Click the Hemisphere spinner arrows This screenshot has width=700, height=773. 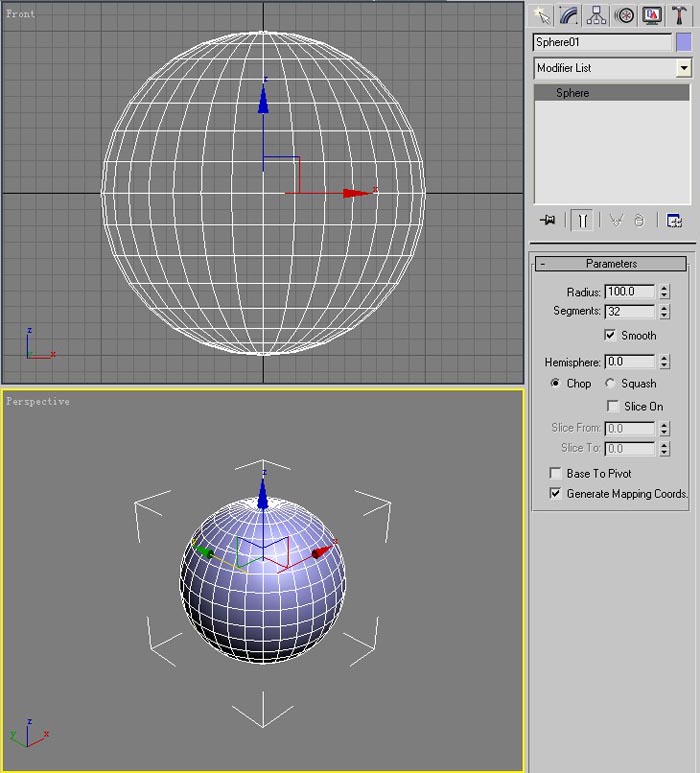[664, 362]
